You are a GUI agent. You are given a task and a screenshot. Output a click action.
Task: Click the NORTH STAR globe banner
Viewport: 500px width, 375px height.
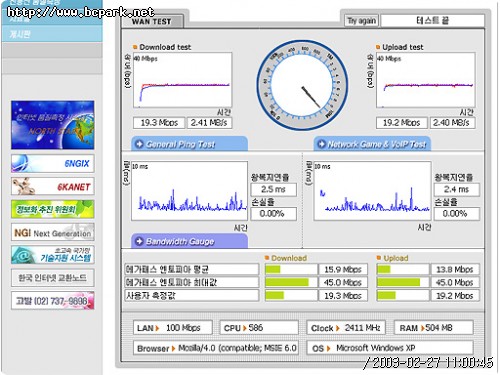(53, 125)
